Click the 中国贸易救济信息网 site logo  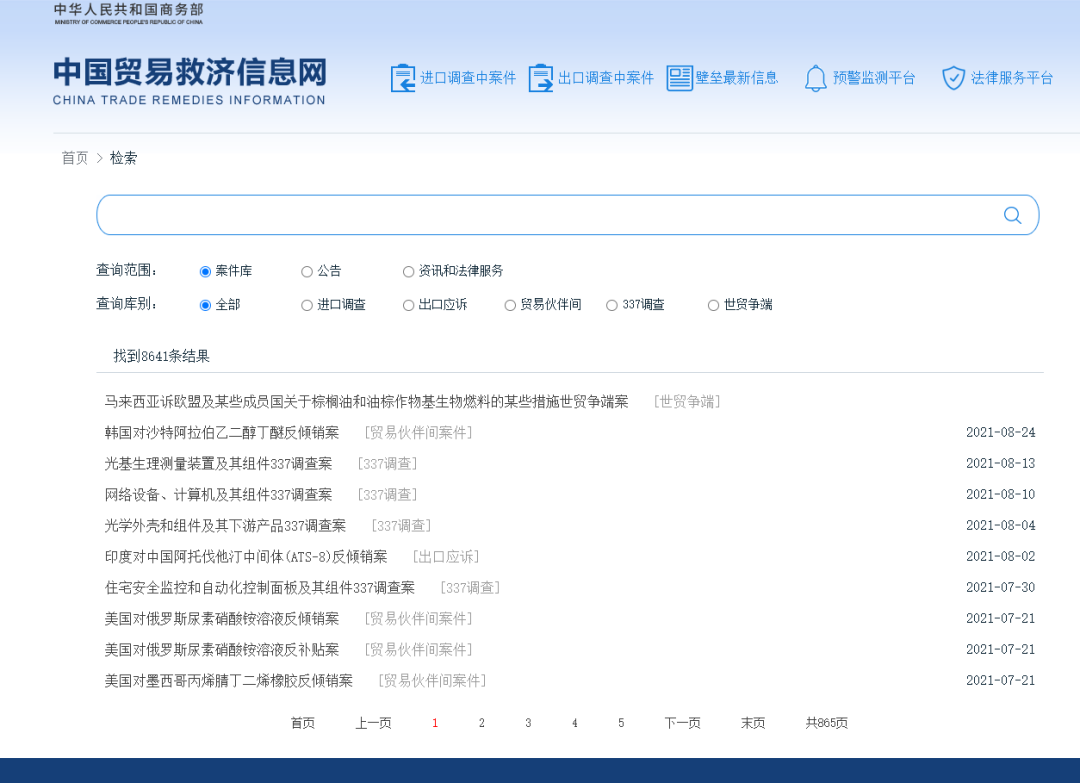tap(188, 80)
